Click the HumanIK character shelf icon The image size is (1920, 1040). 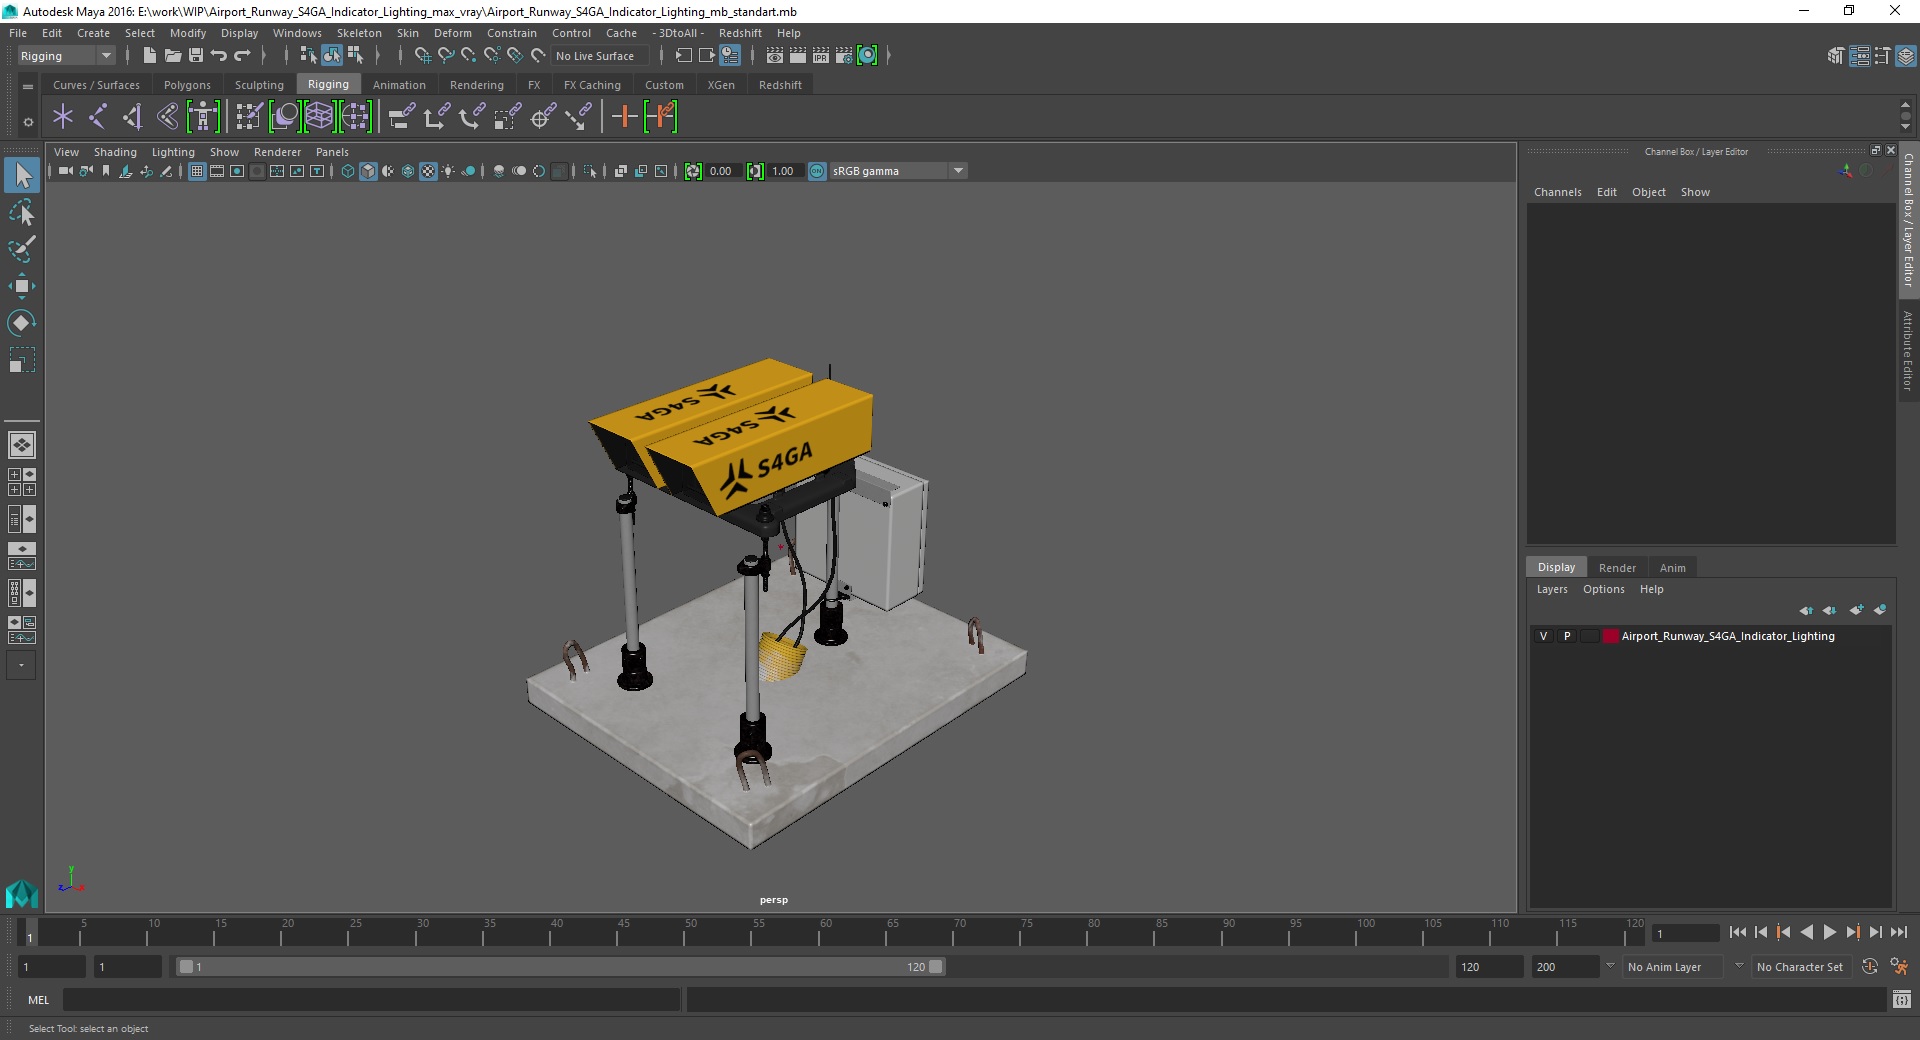pyautogui.click(x=203, y=117)
